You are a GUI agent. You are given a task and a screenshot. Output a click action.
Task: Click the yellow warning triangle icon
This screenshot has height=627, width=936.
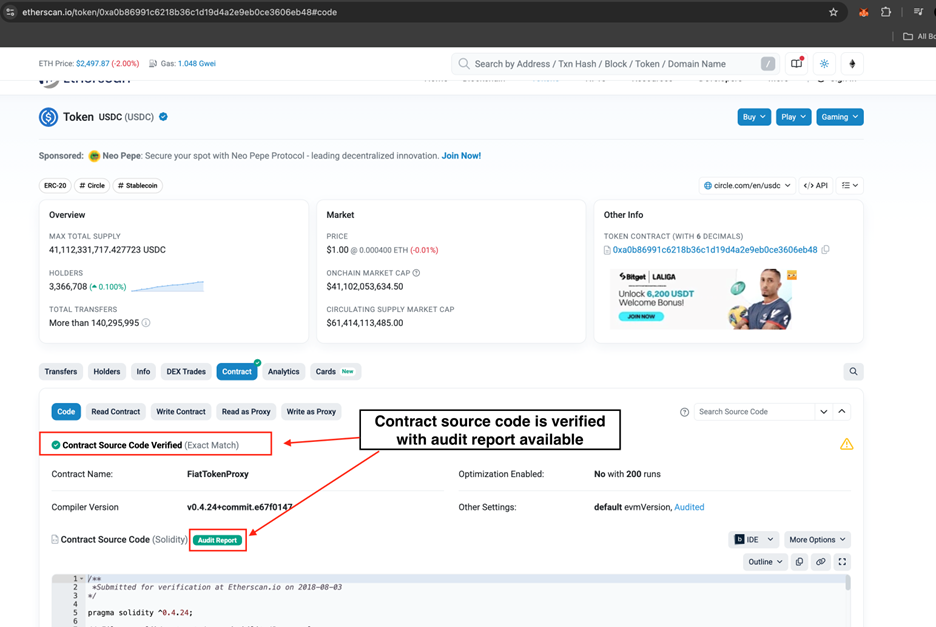pyautogui.click(x=846, y=444)
